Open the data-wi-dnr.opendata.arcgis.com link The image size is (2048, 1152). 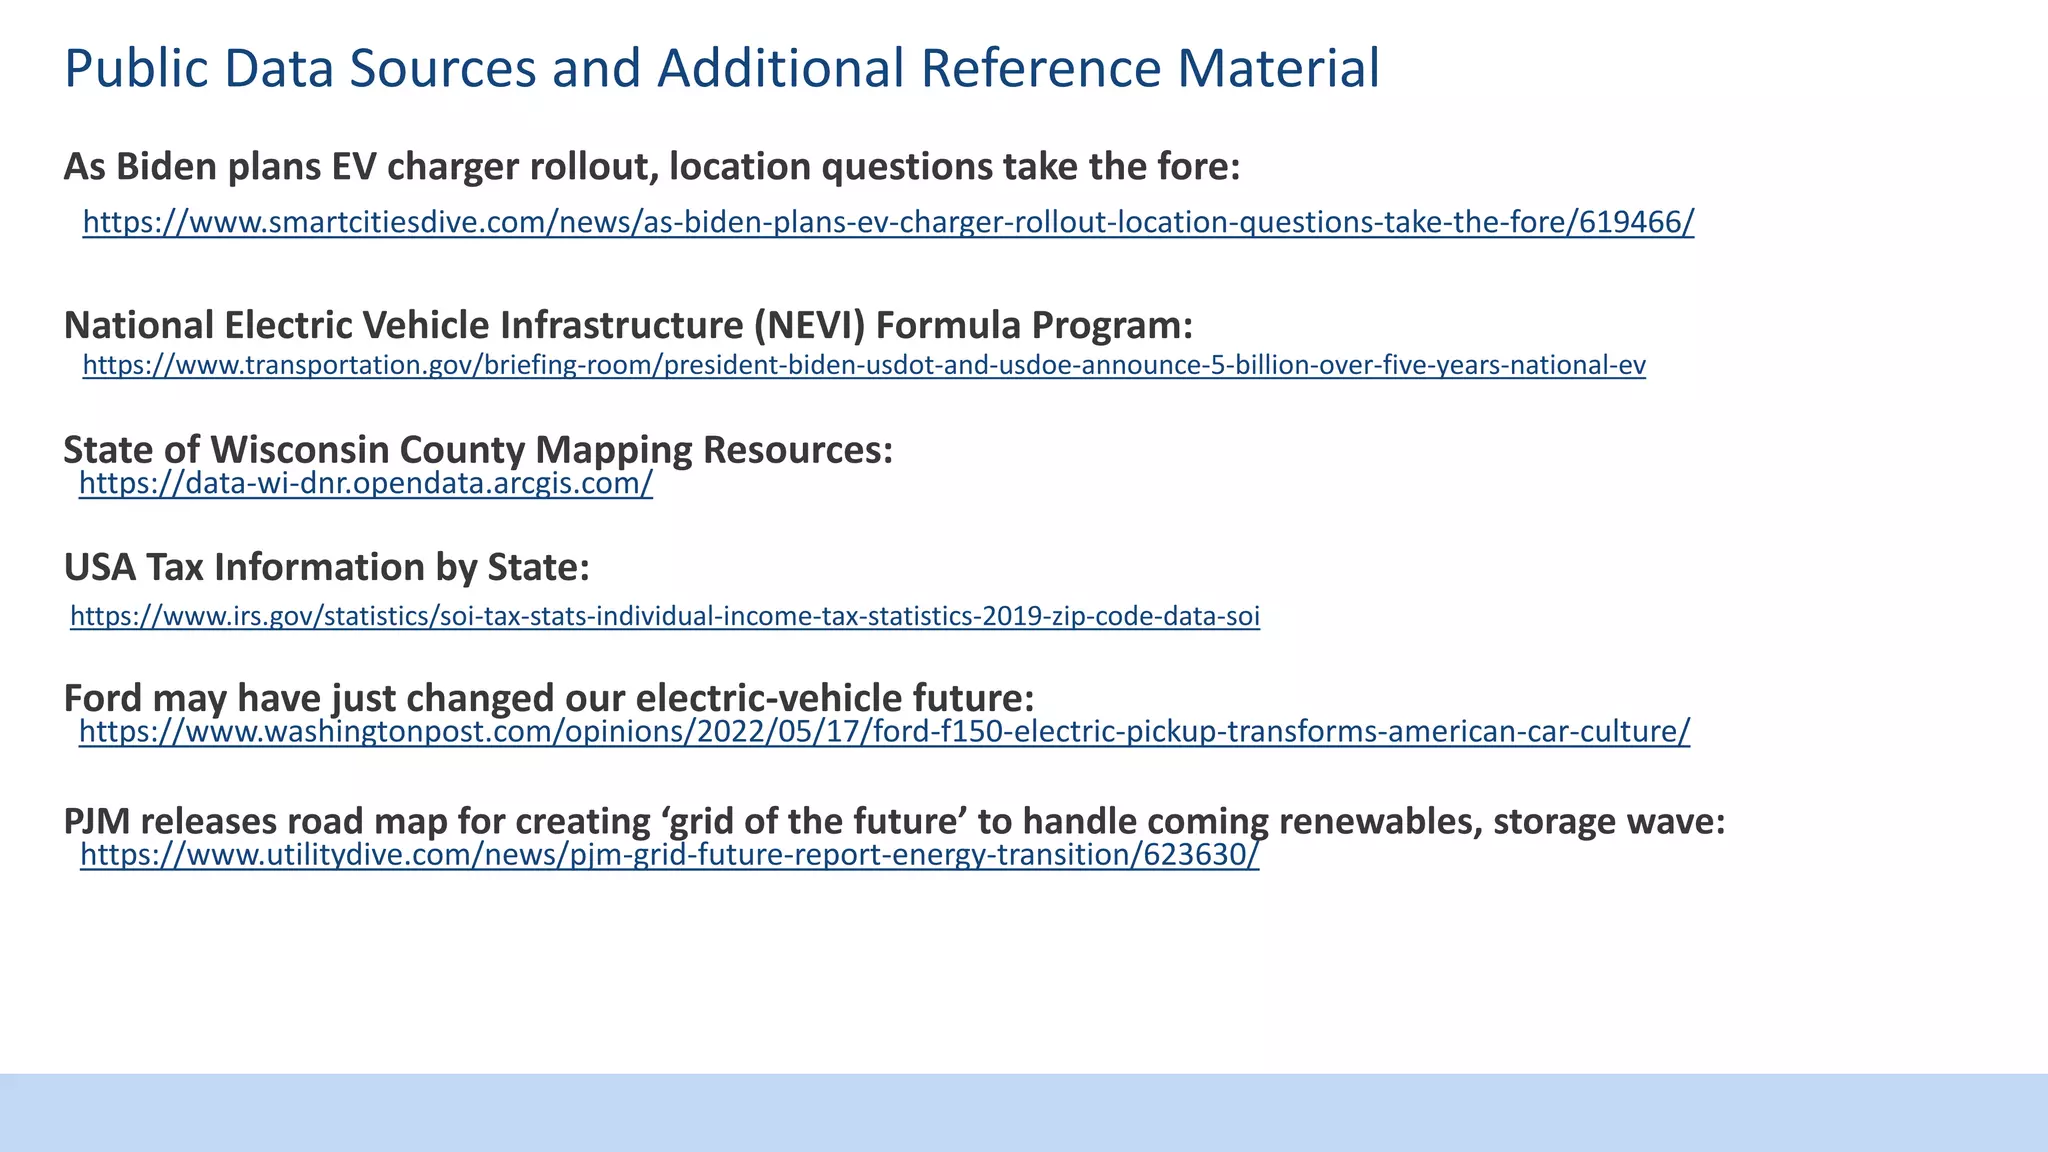pyautogui.click(x=366, y=484)
